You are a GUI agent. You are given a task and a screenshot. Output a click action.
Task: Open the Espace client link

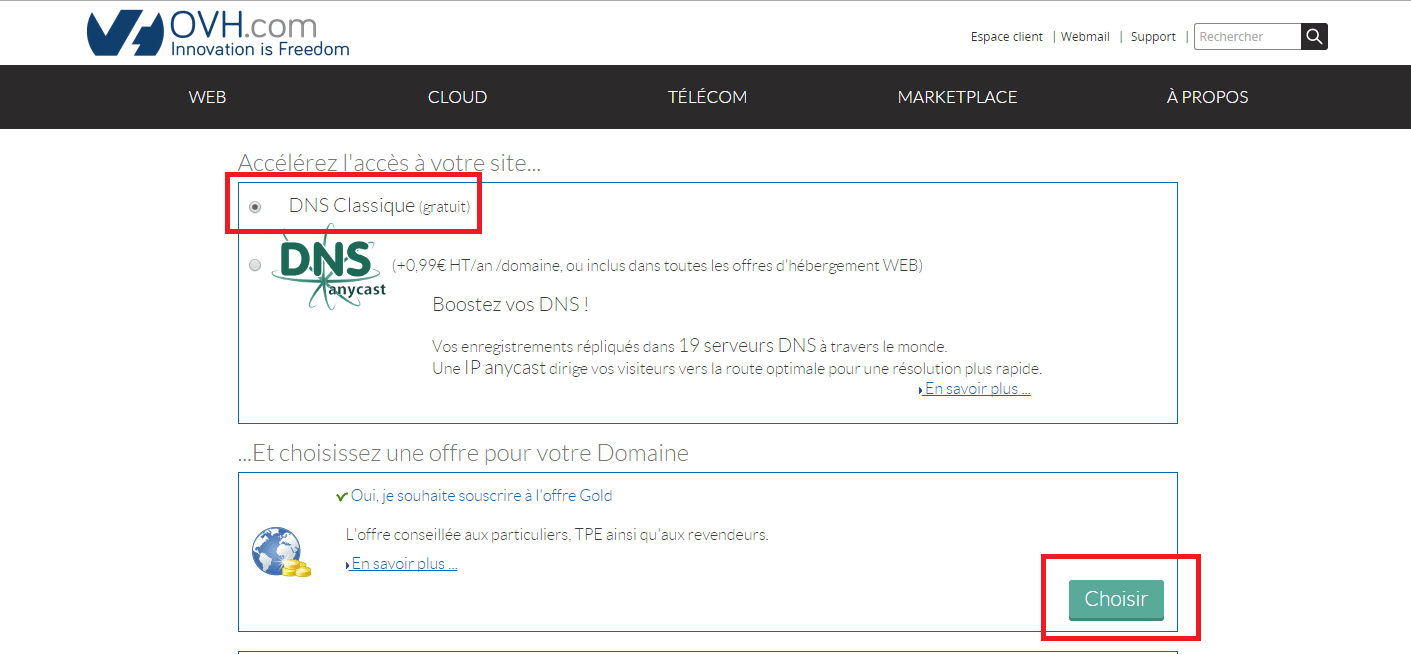1006,36
